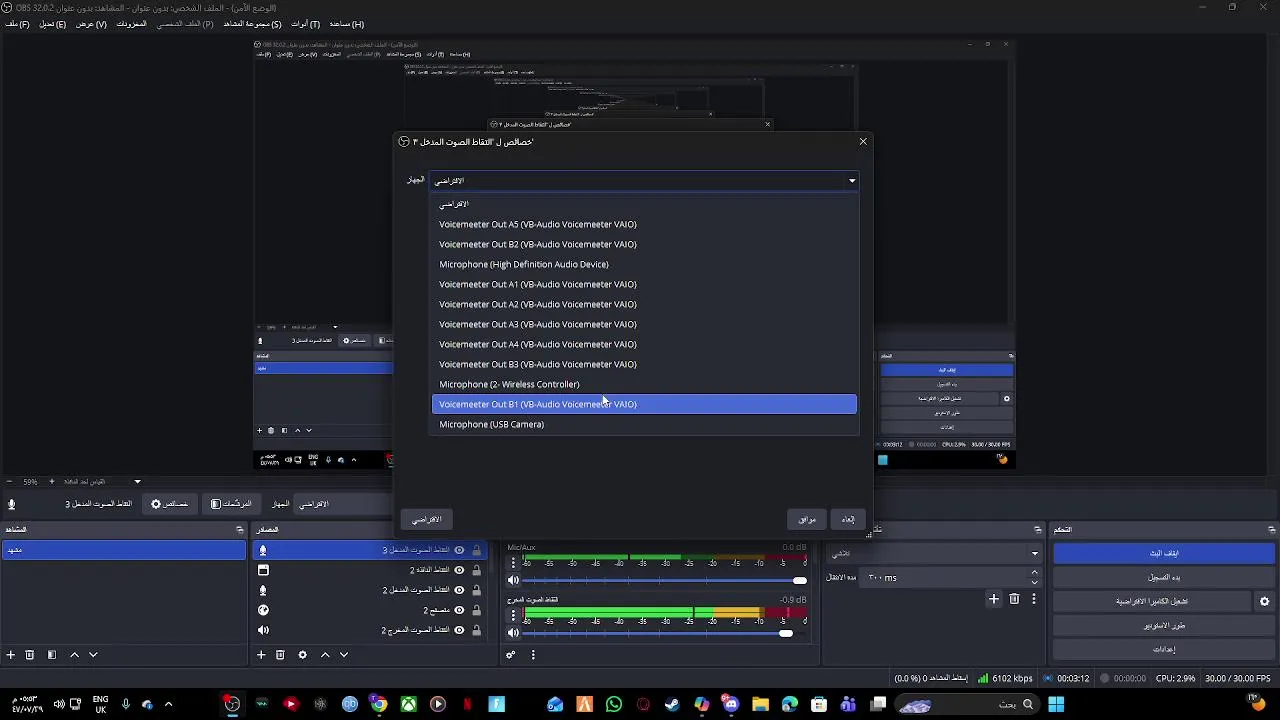1280x720 pixels.
Task: Toggle visibility of audio input capture 3 source
Action: coord(459,550)
